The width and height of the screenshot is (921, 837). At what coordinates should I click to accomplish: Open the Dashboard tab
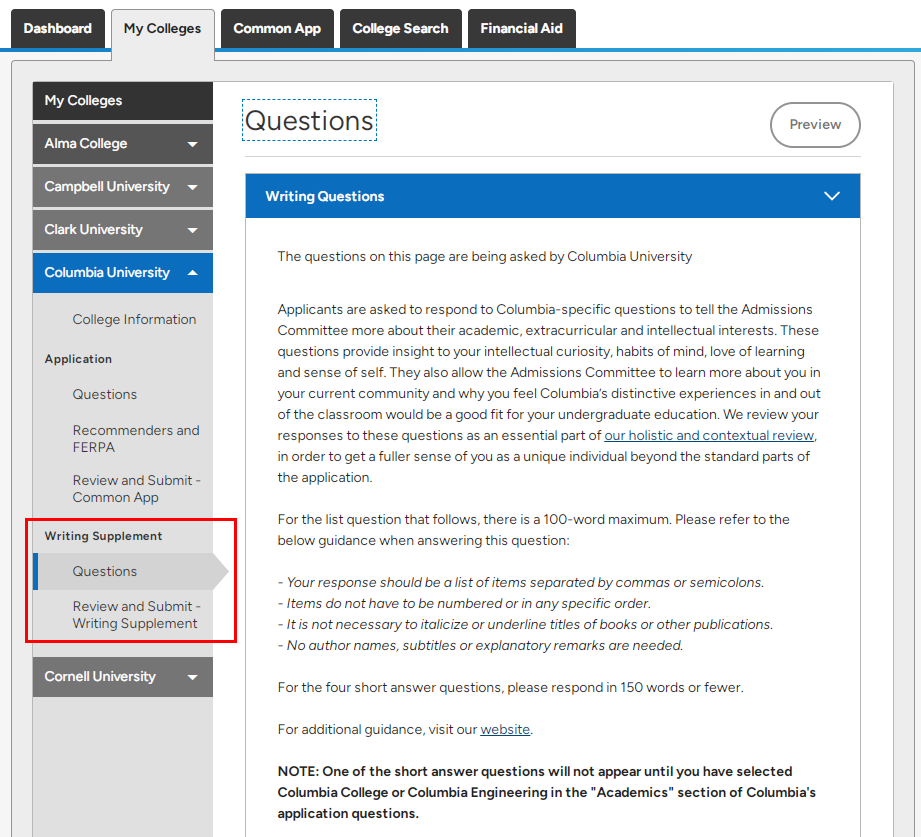pyautogui.click(x=58, y=28)
